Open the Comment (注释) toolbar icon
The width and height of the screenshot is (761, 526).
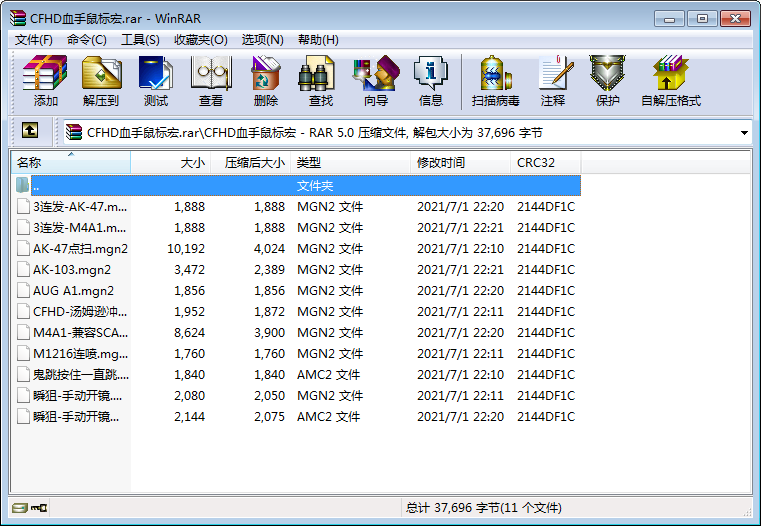coord(552,81)
